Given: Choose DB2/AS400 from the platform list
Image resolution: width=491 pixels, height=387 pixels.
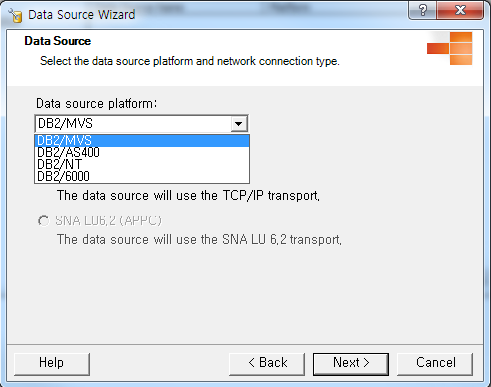Looking at the screenshot, I should (142, 152).
